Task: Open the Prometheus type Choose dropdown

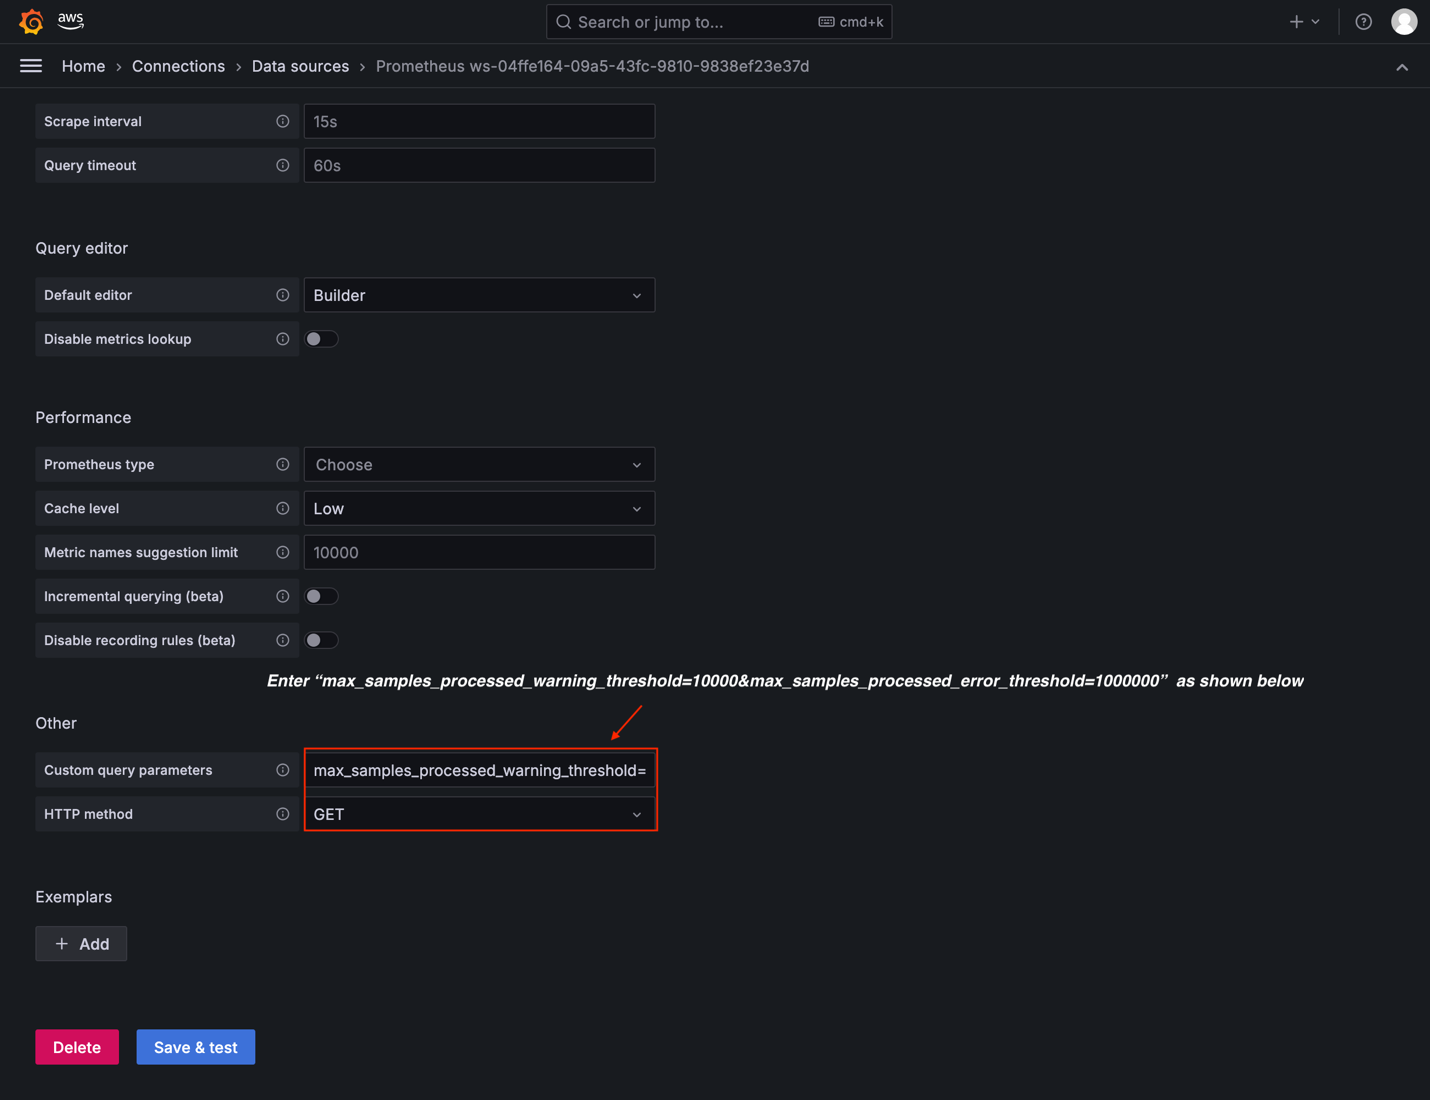Action: click(478, 464)
